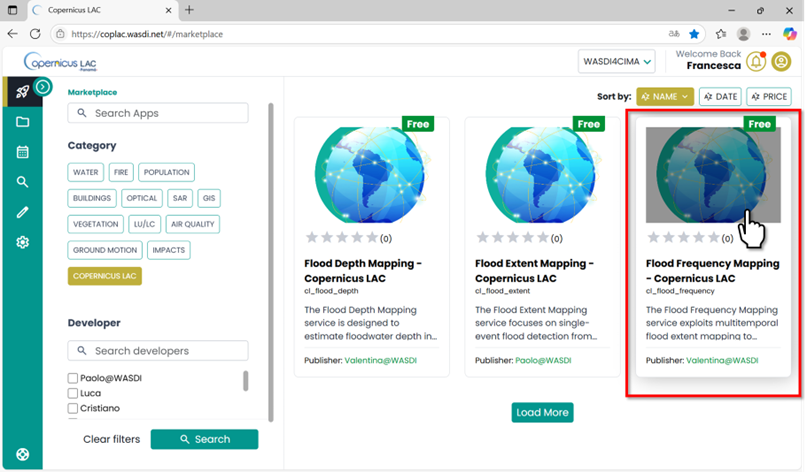The image size is (807, 472).
Task: Toggle the AIR QUALITY category filter
Action: coord(192,224)
